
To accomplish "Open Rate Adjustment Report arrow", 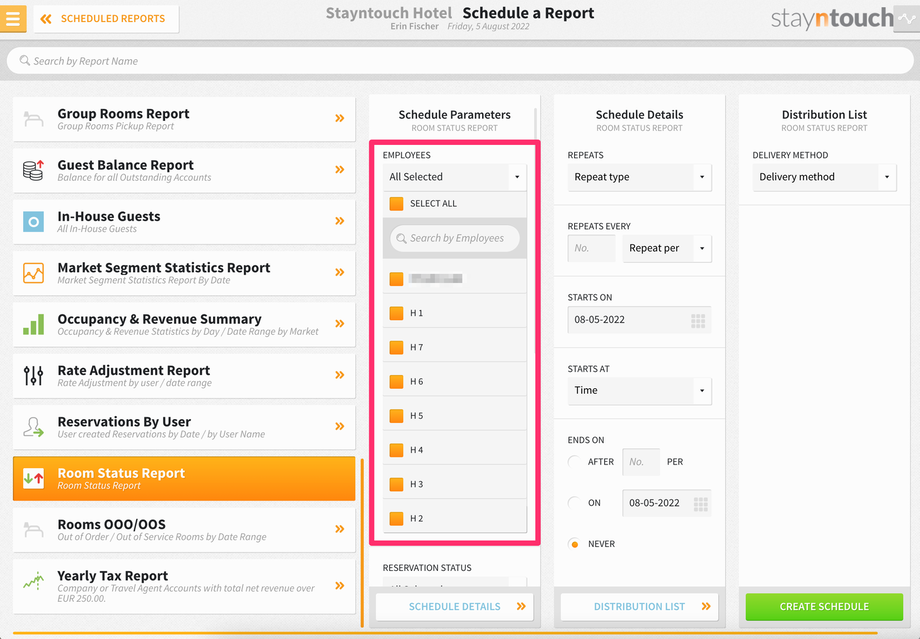I will click(340, 375).
